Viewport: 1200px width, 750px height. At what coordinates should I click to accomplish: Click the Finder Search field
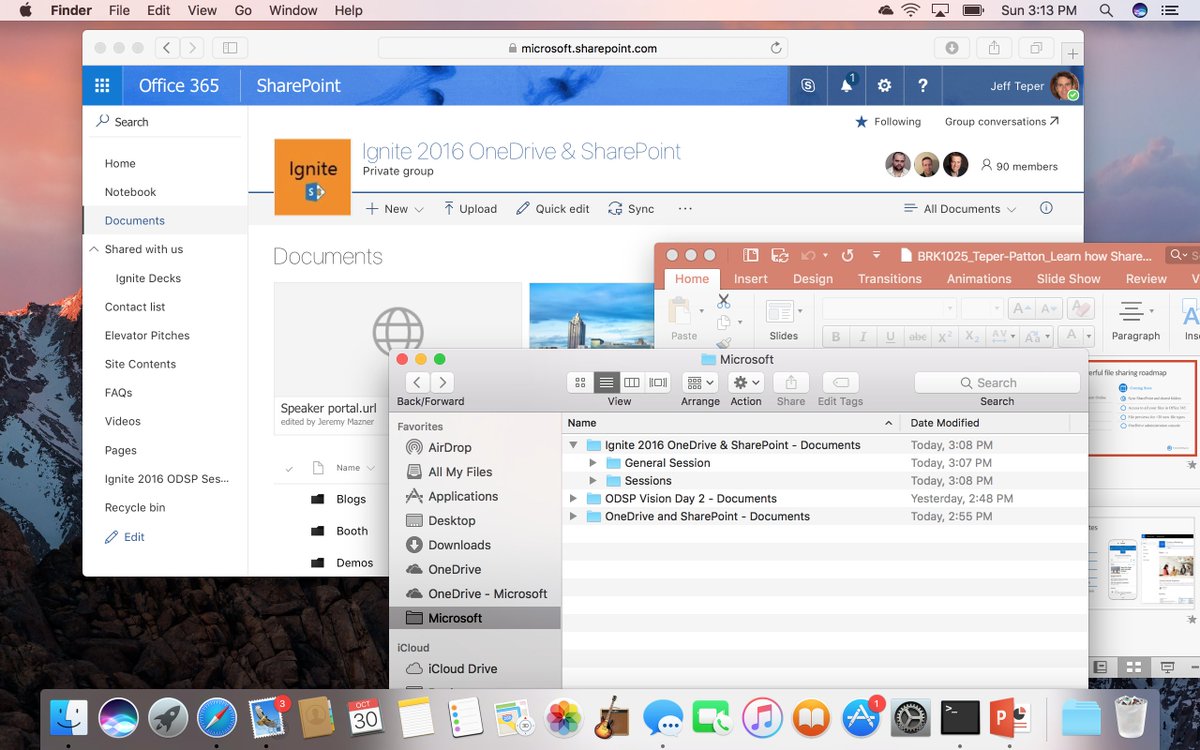(997, 383)
